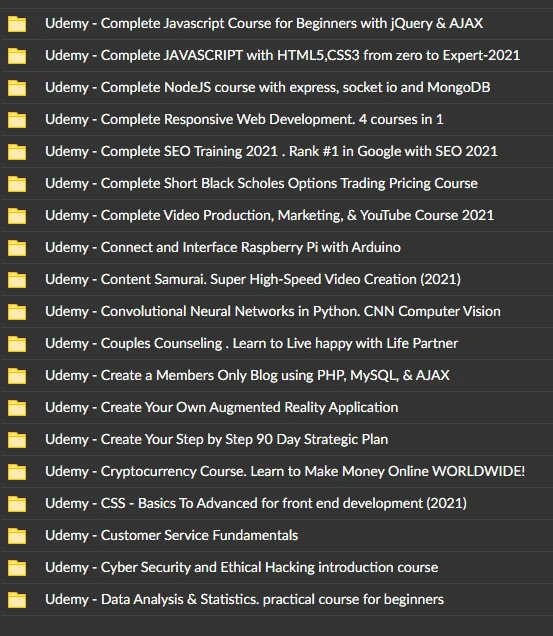Click folder icon for Complete Javascript Course for Beginners
Image resolution: width=553 pixels, height=636 pixels.
pos(17,24)
